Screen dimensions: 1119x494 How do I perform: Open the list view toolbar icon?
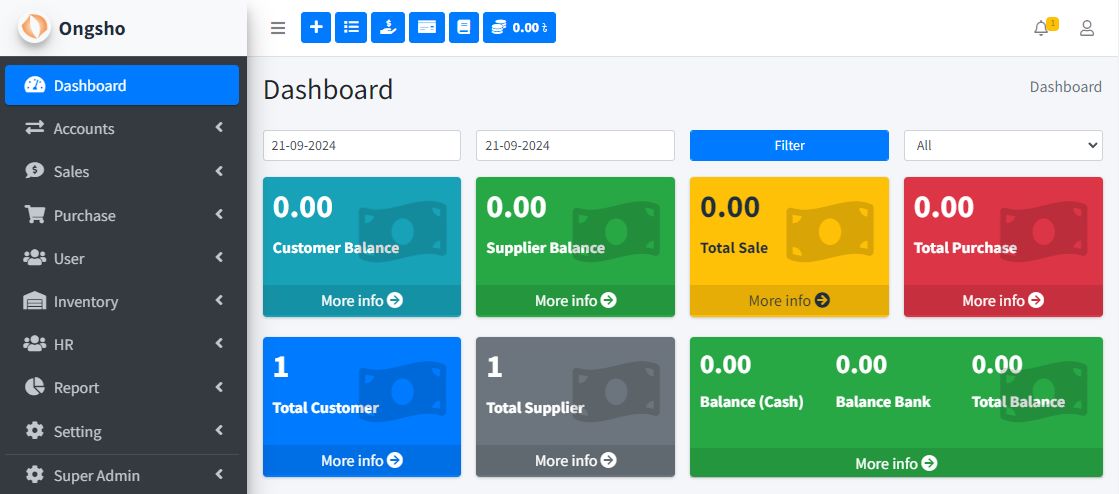[x=351, y=27]
